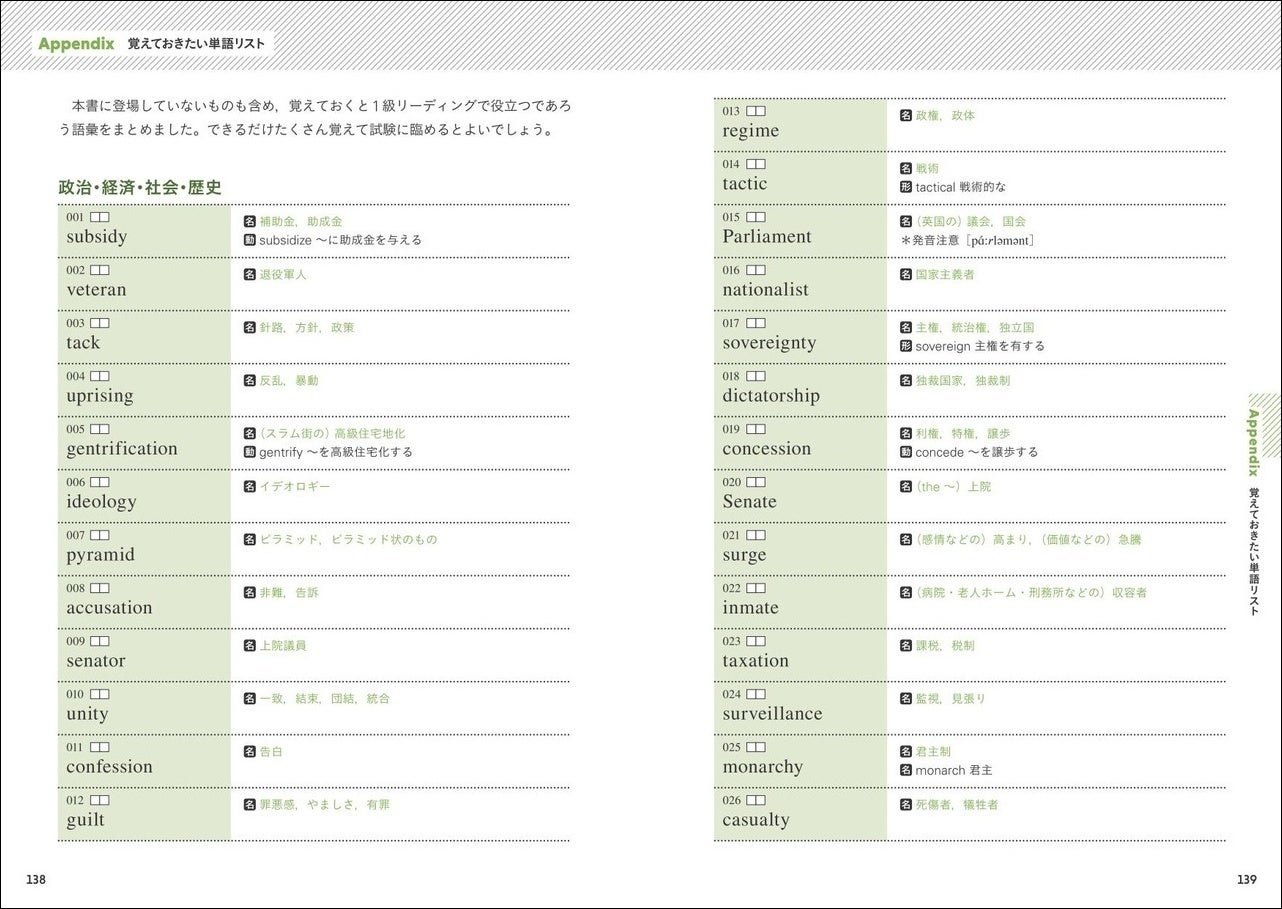Click the headword surveillance
Image resolution: width=1282 pixels, height=909 pixels.
click(772, 714)
